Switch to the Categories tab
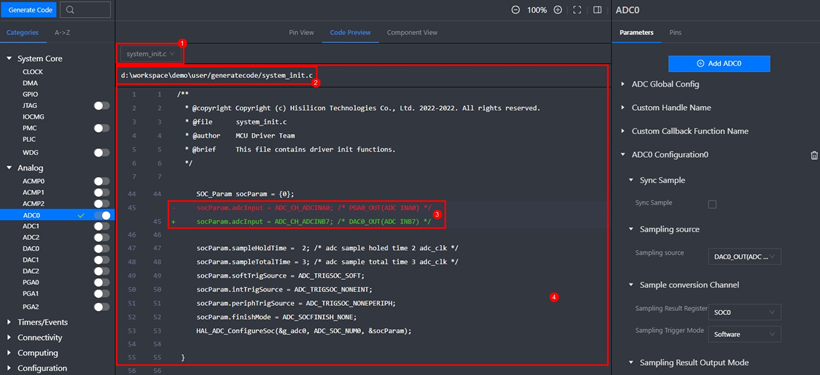The width and height of the screenshot is (820, 375). (x=22, y=32)
